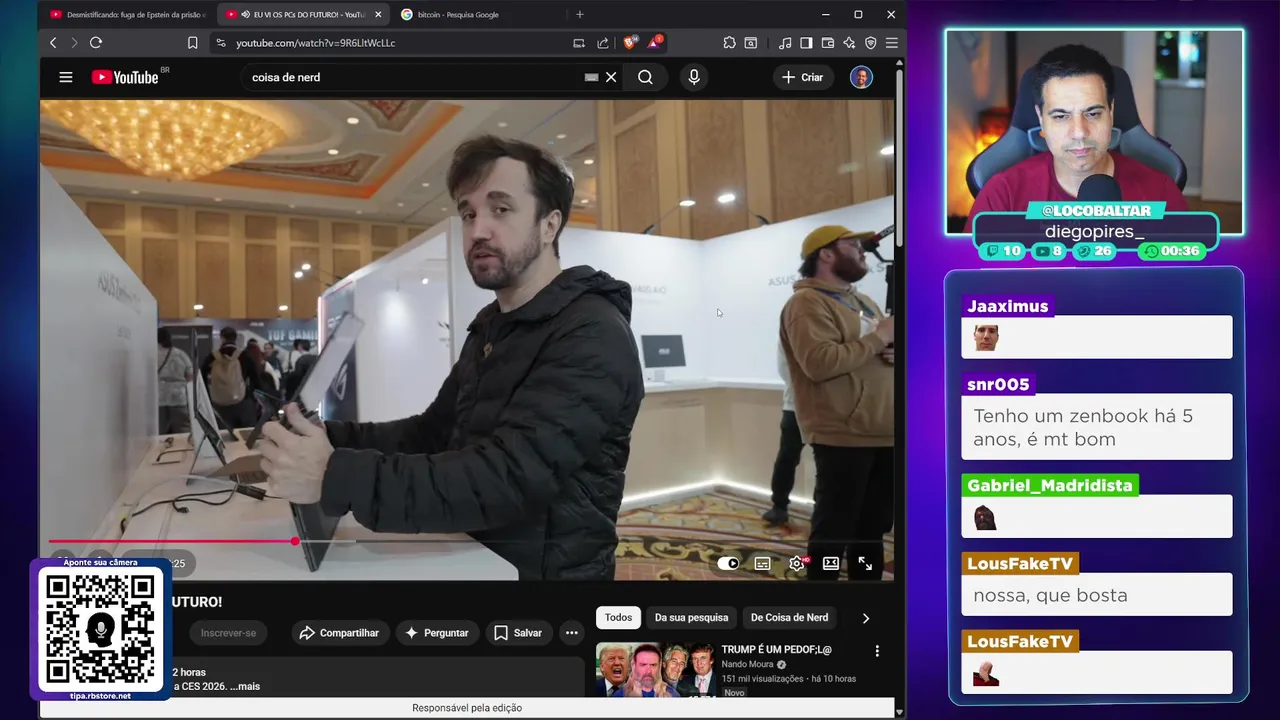Click the 'Gabriel_Madridista' chat username

coord(1050,485)
